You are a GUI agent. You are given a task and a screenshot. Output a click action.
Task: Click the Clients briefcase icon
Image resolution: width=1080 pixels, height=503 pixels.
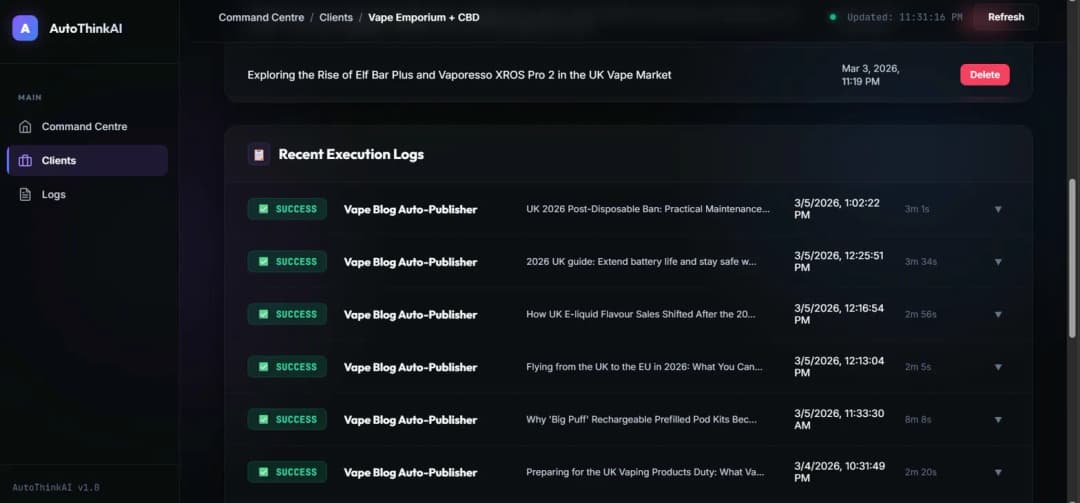[26, 161]
